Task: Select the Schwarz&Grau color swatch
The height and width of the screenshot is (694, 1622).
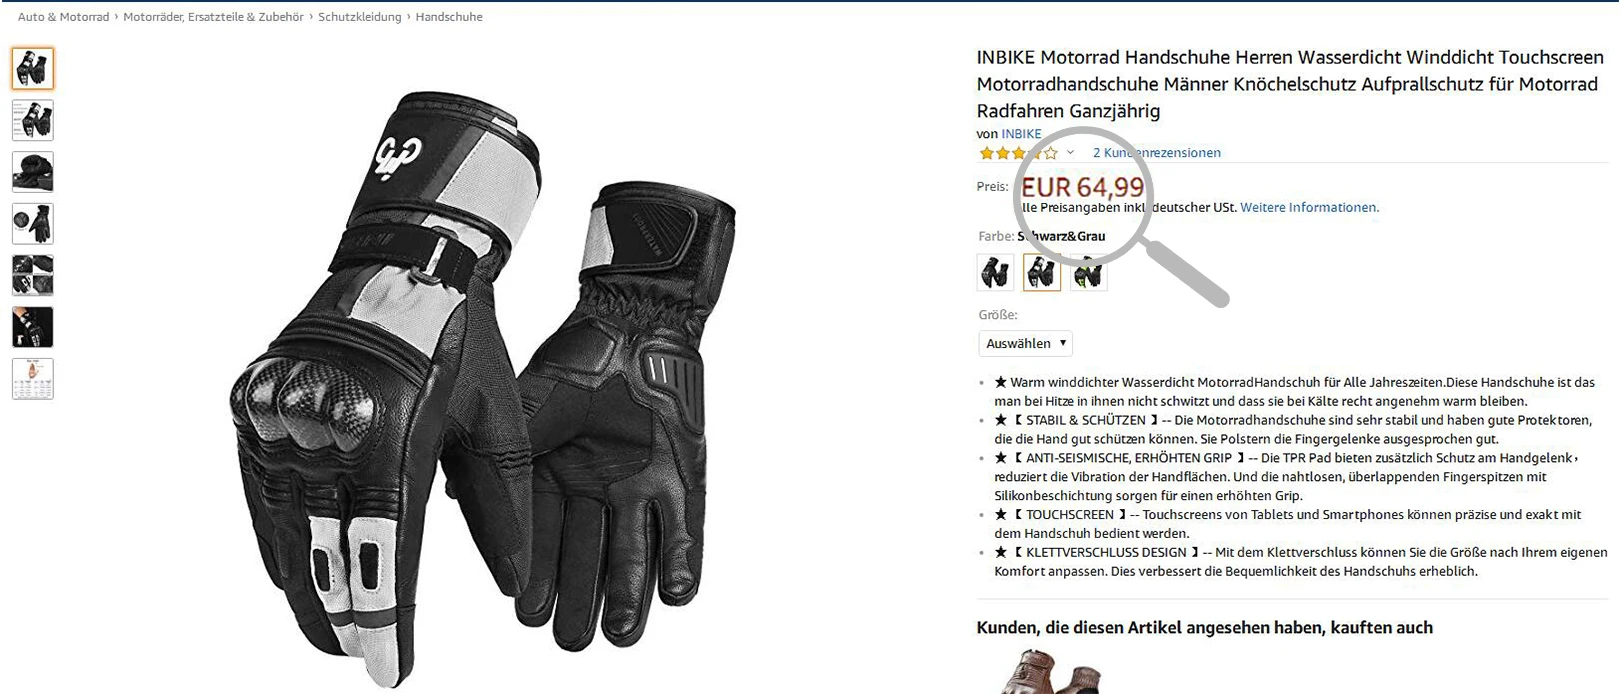Action: (1042, 272)
